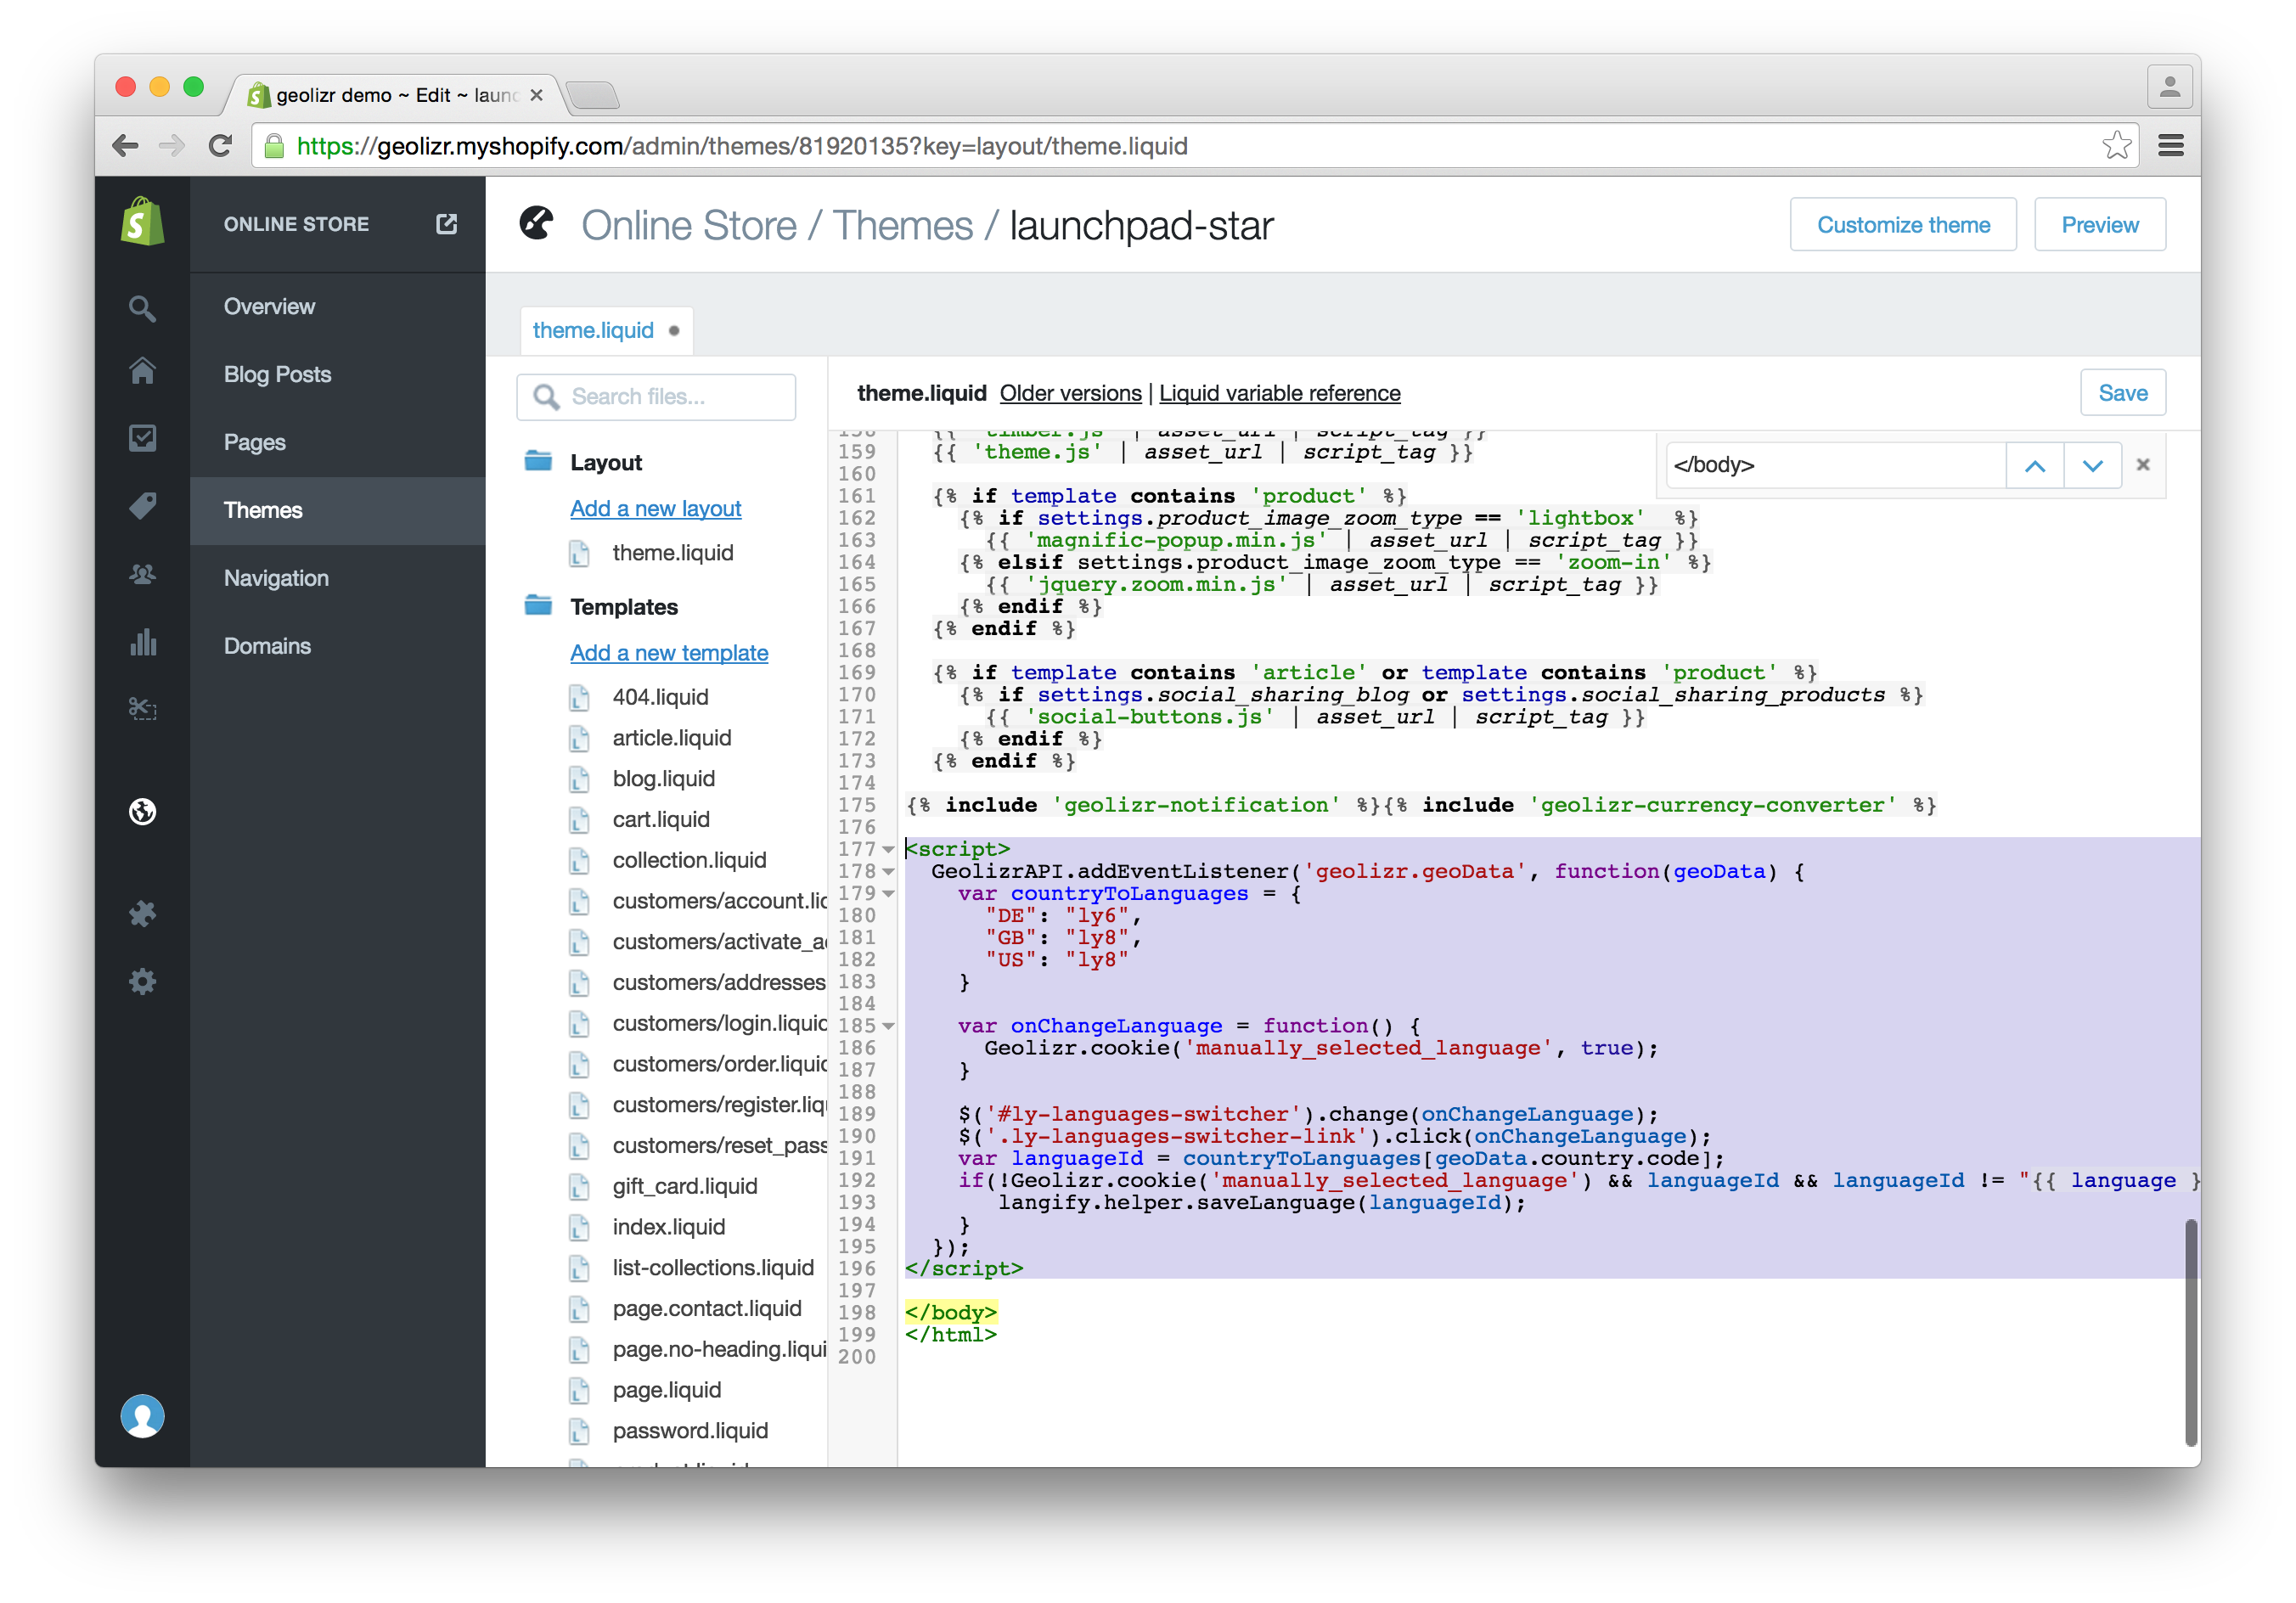
Task: Click the Shopify logo icon
Action: point(142,223)
